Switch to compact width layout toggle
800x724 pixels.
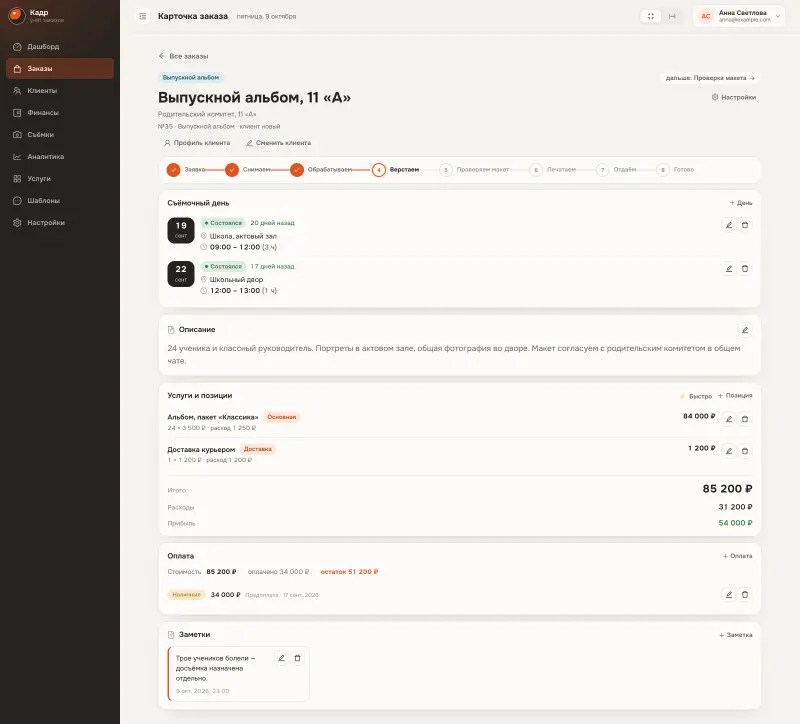tap(651, 16)
